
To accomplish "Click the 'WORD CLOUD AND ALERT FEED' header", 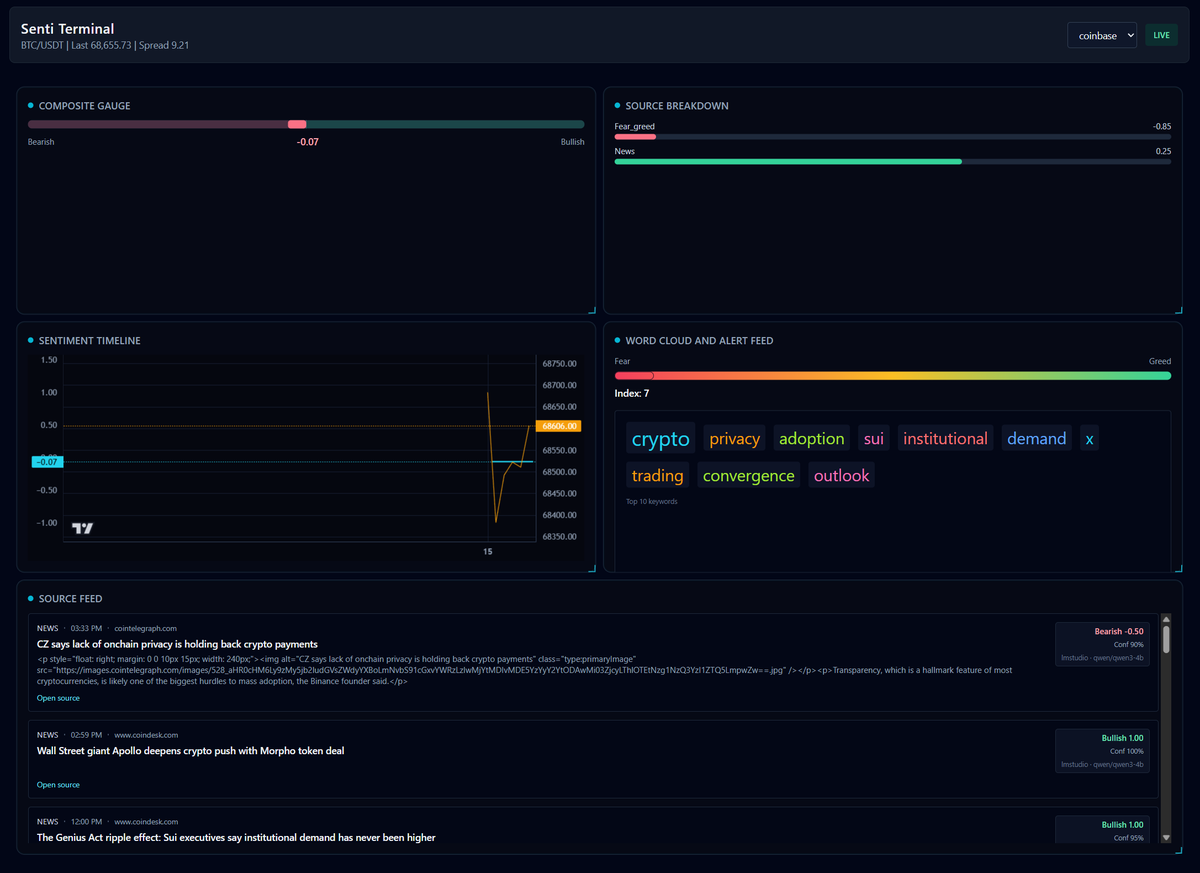I will [x=699, y=341].
